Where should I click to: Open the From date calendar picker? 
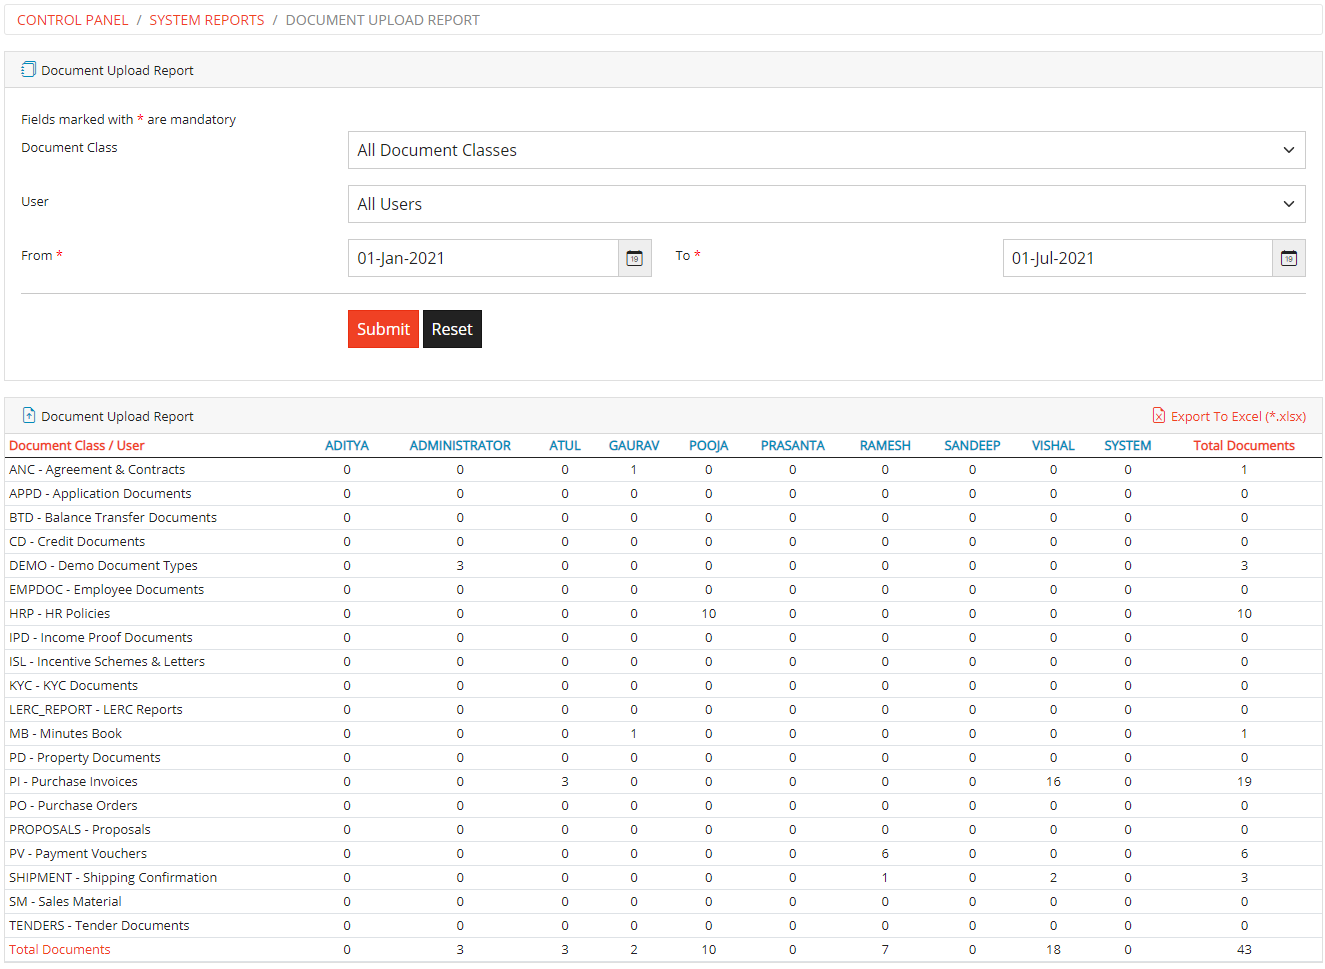pyautogui.click(x=635, y=258)
